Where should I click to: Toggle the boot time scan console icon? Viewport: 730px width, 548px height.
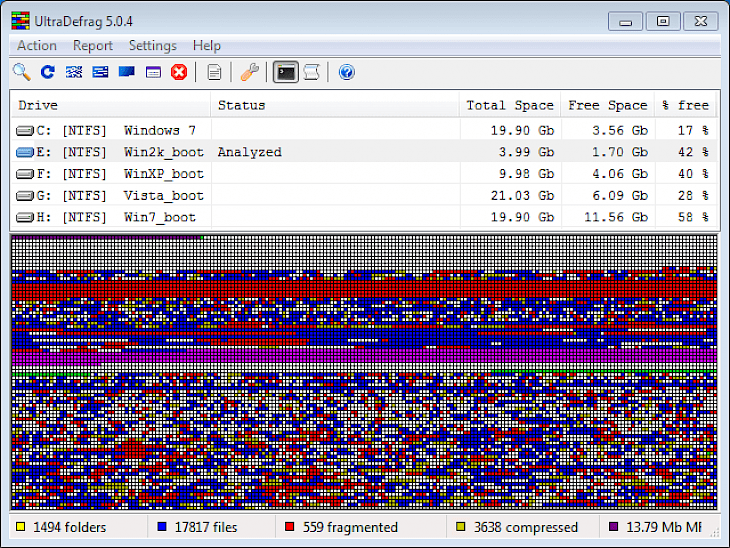[x=285, y=72]
